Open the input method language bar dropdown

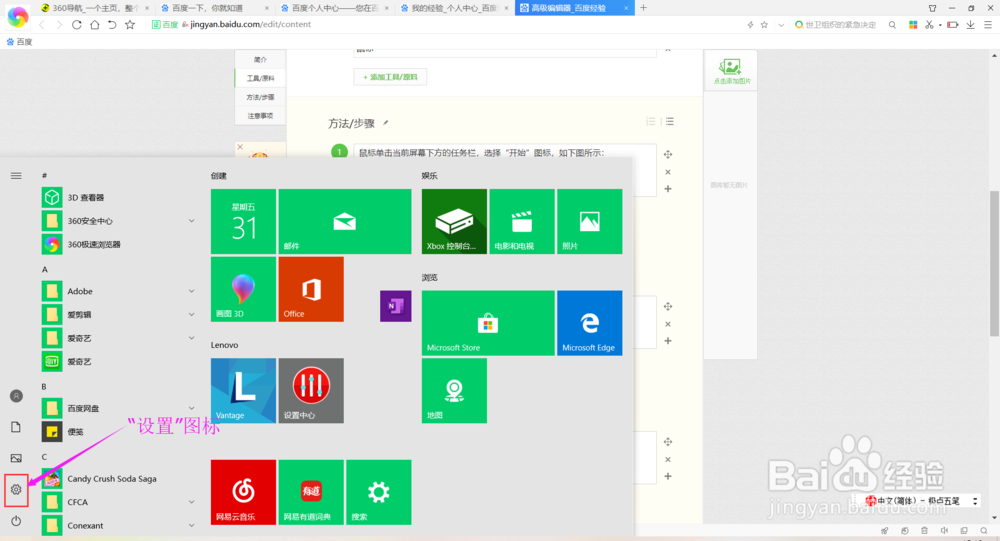(975, 501)
